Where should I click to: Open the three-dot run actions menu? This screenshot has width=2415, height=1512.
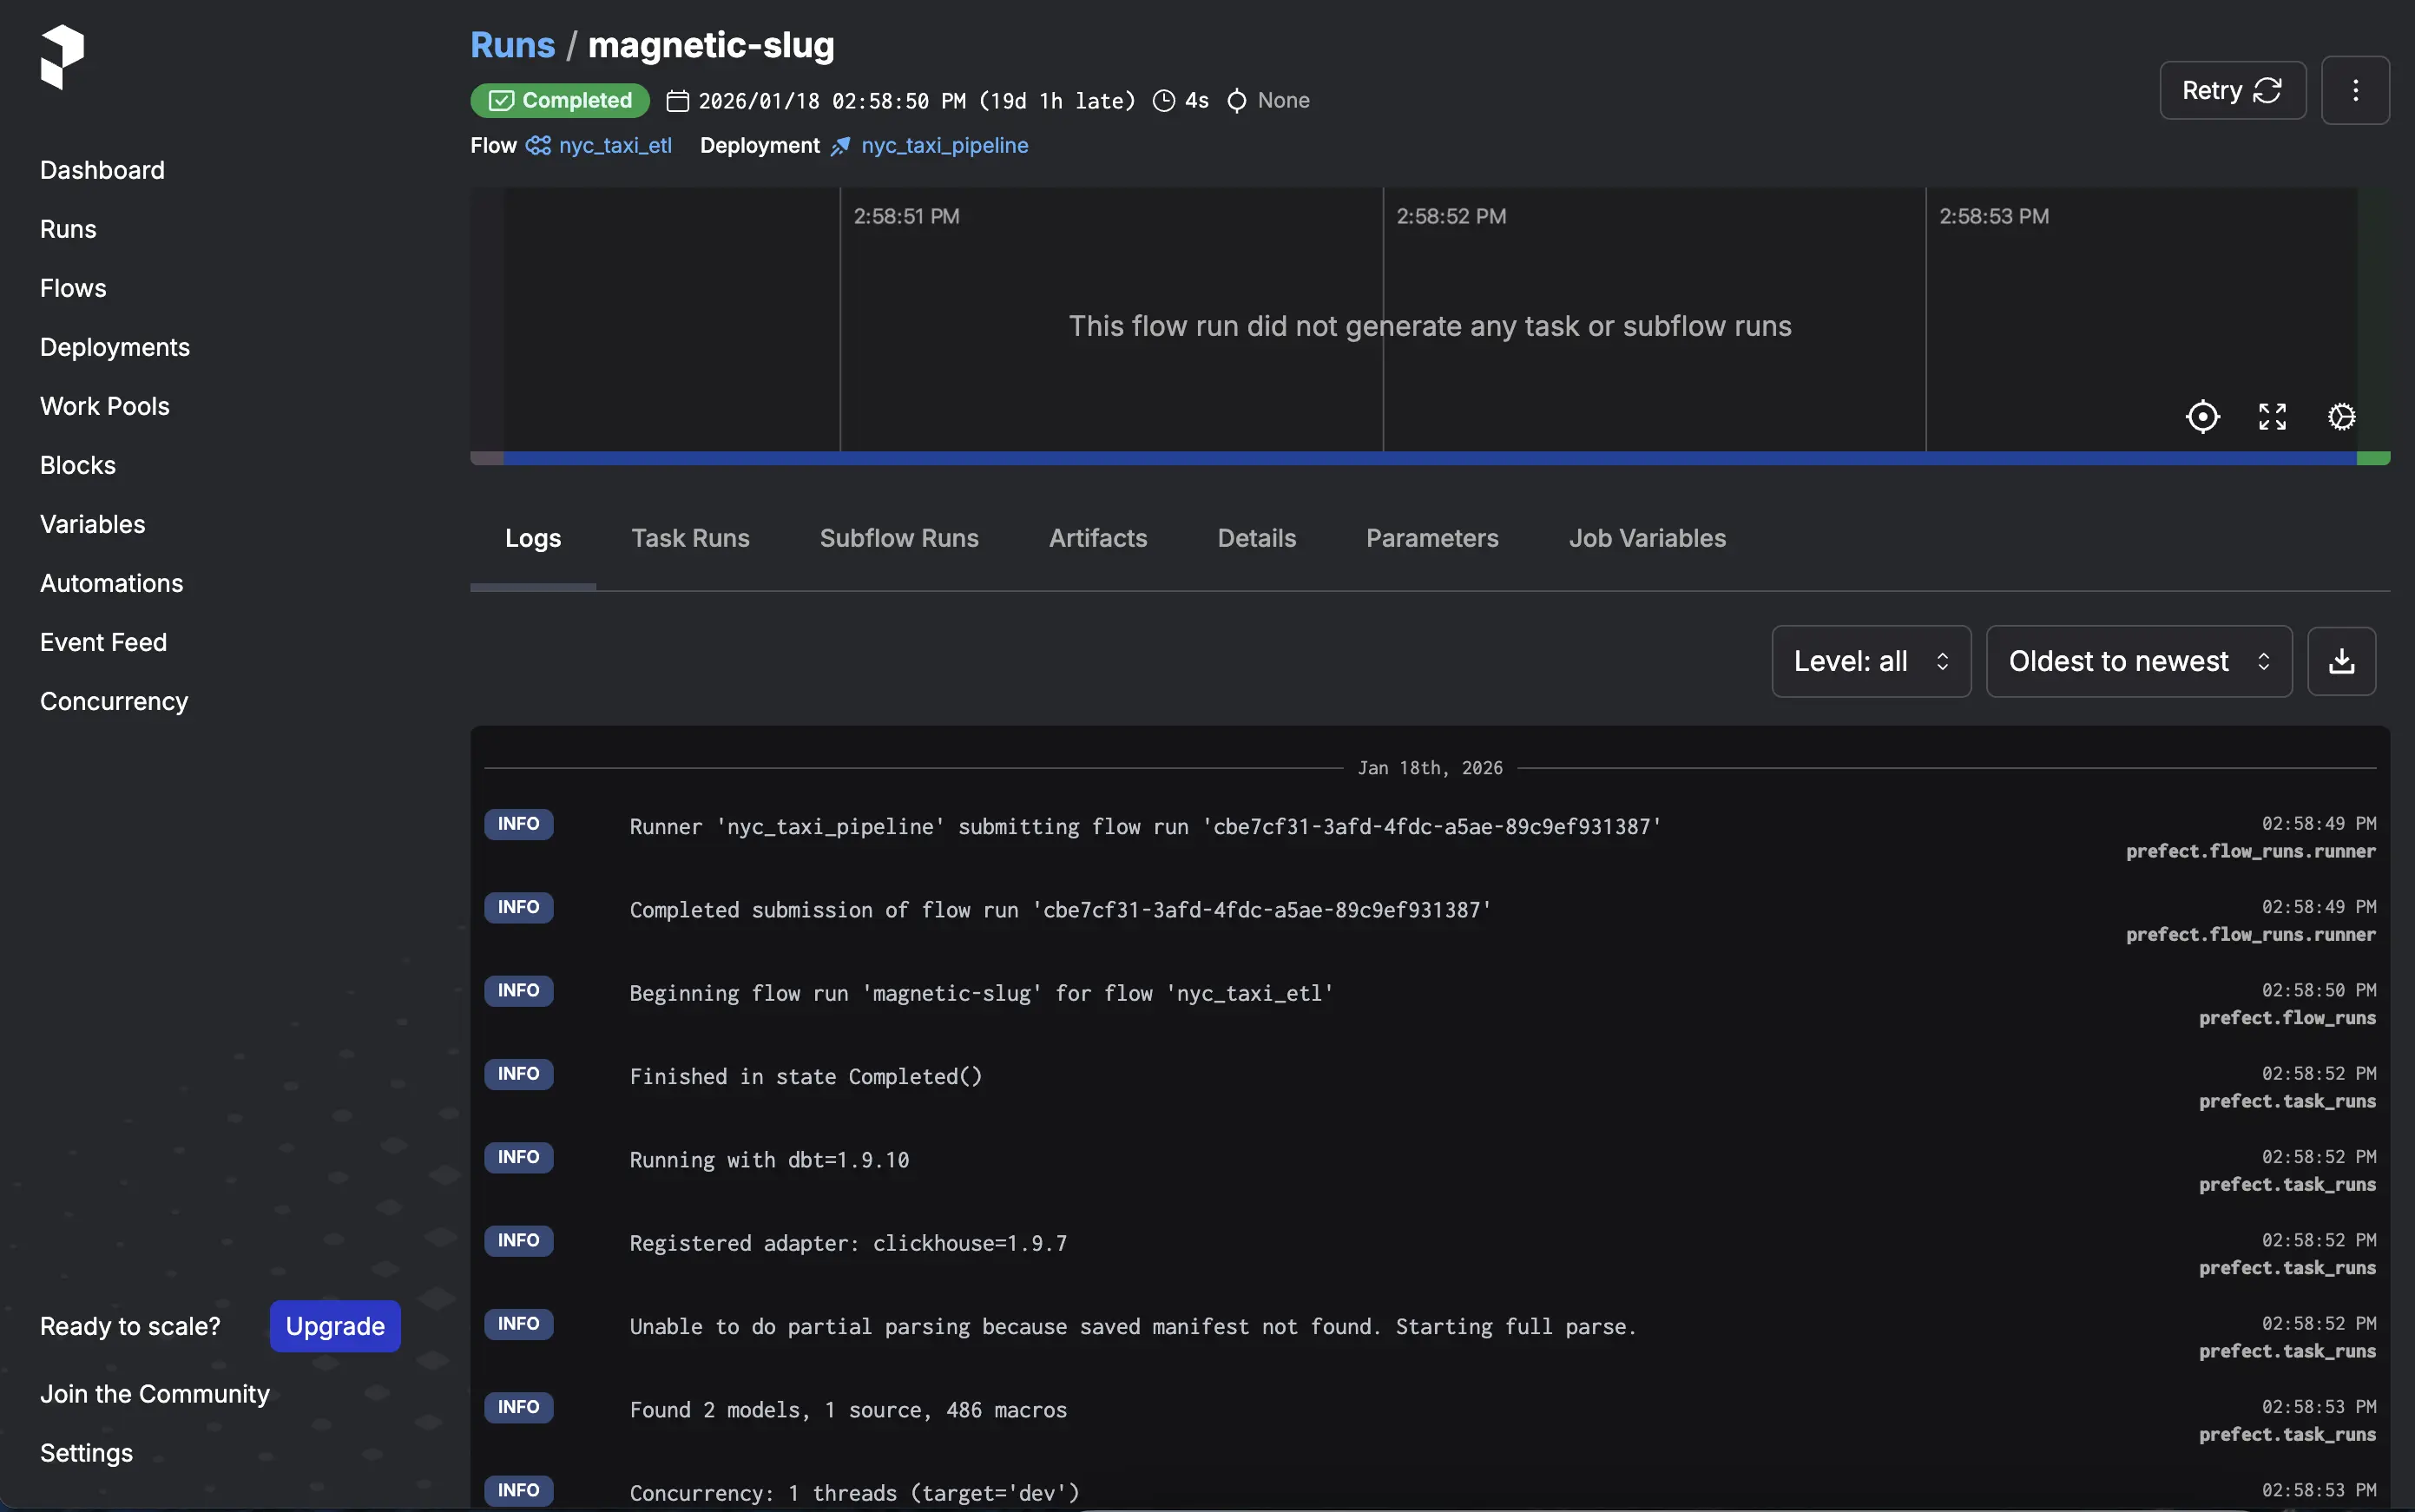[x=2355, y=91]
